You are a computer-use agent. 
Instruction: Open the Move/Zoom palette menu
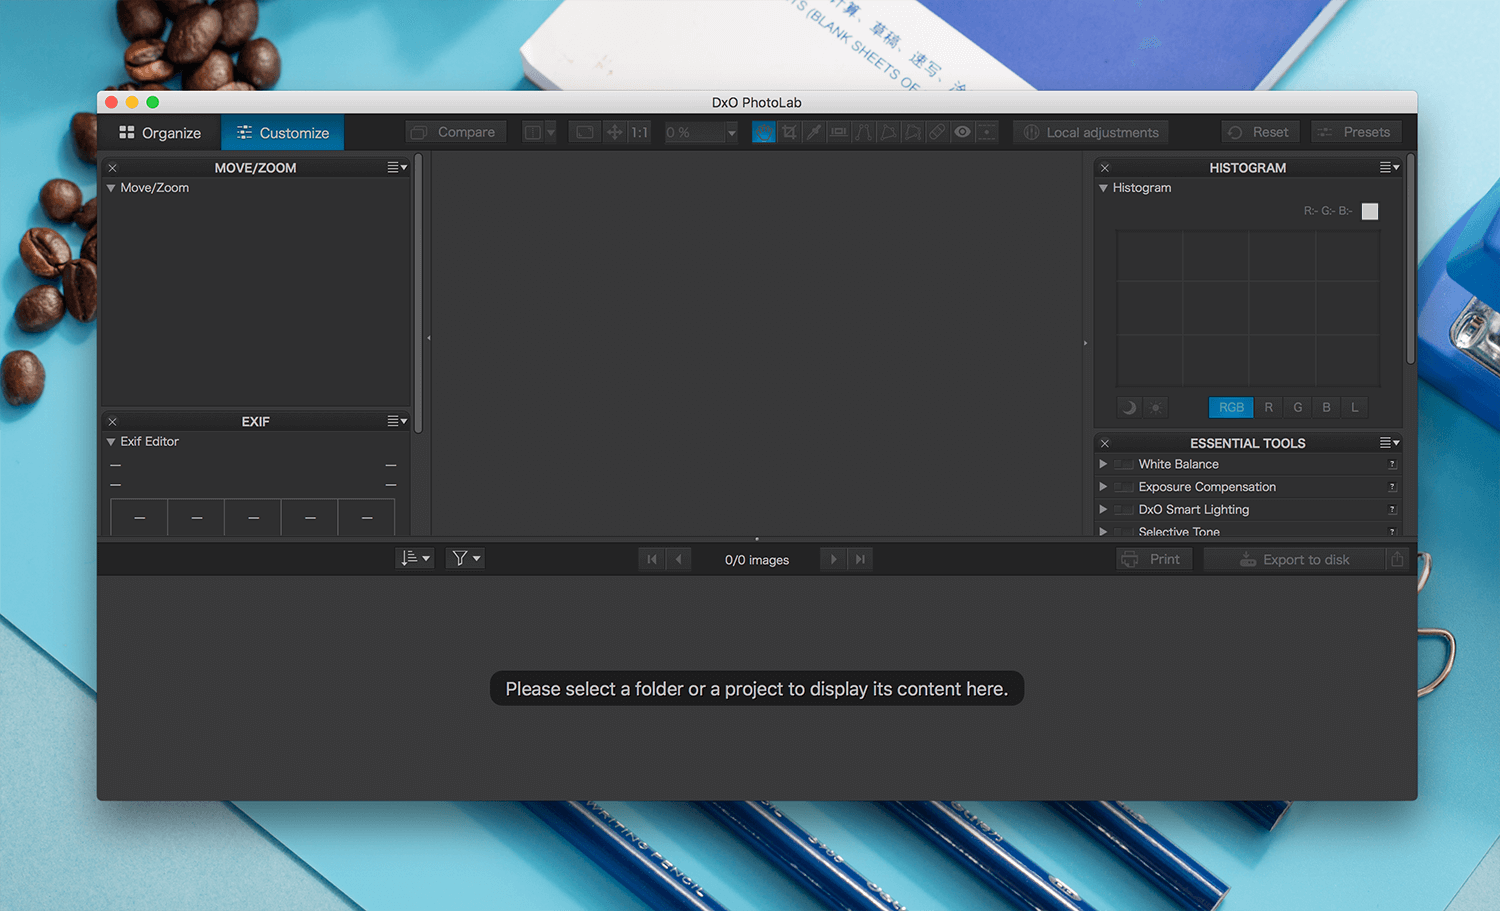397,168
